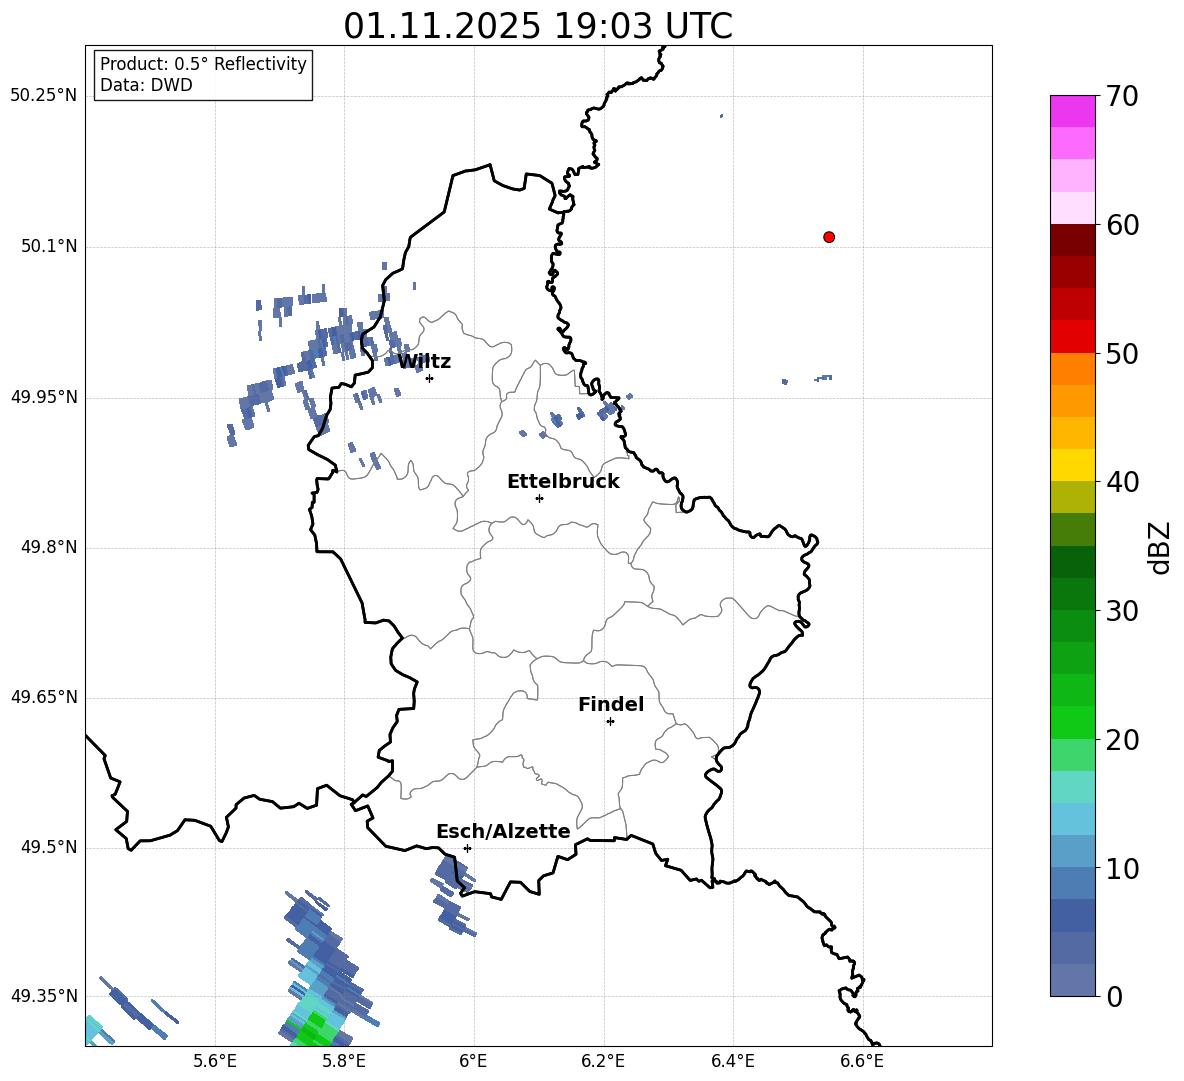
Task: Click the Data: DWD text
Action: pyautogui.click(x=146, y=85)
